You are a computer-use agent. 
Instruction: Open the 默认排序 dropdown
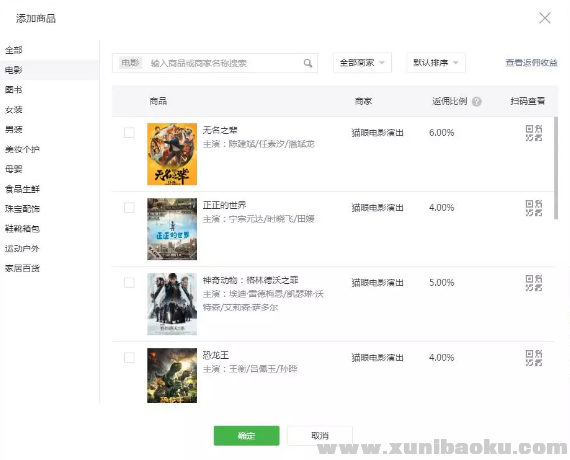click(436, 63)
